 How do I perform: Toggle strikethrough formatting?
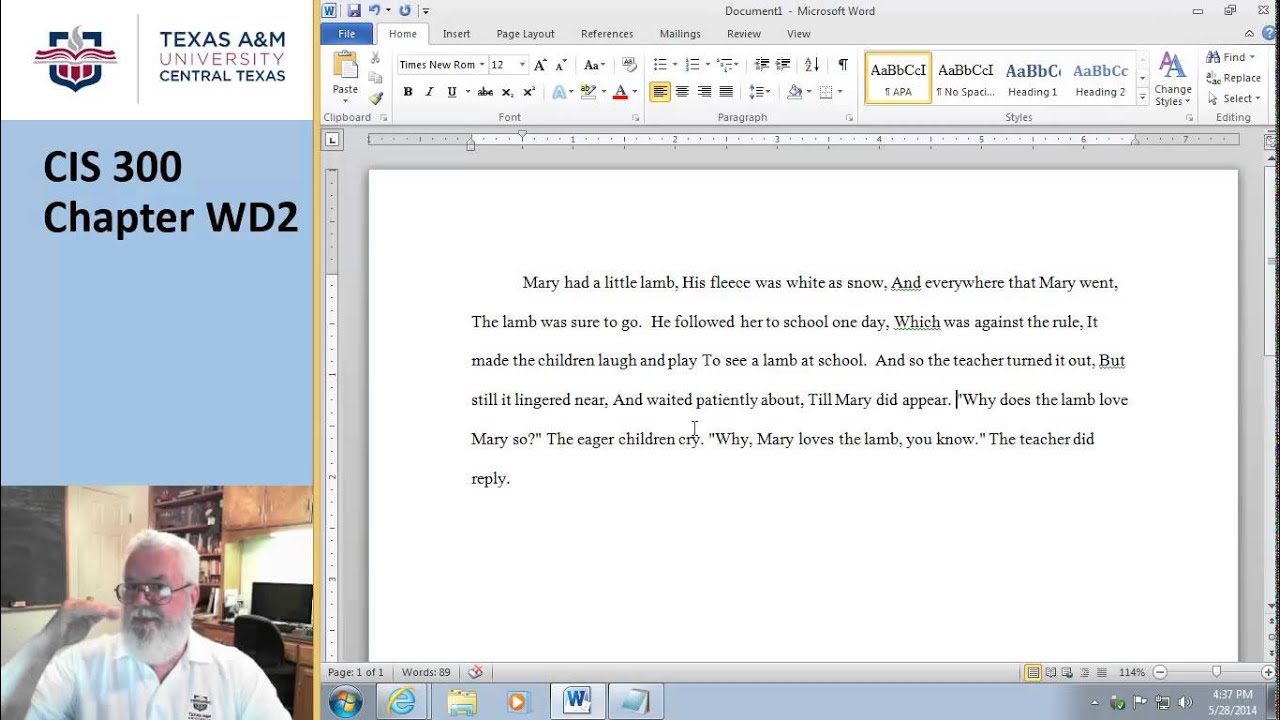485,92
